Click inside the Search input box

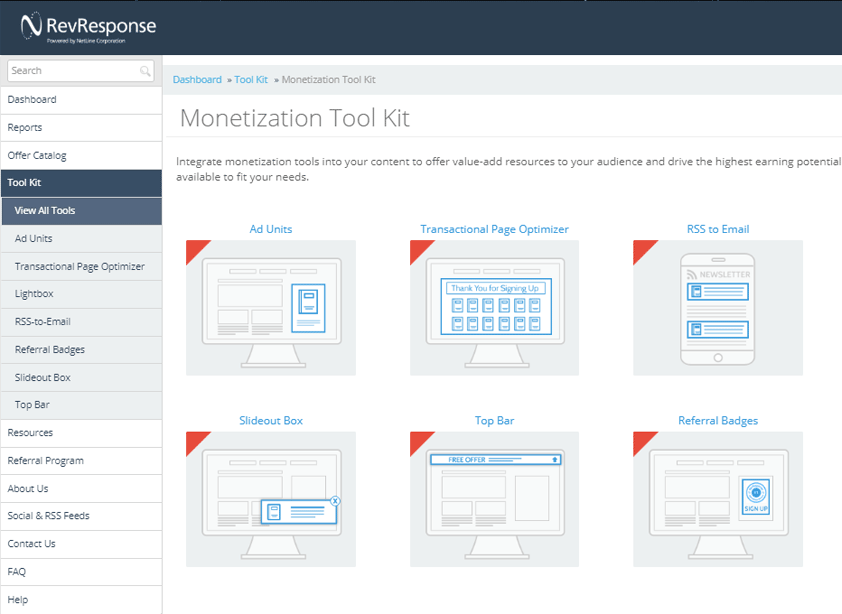70,70
